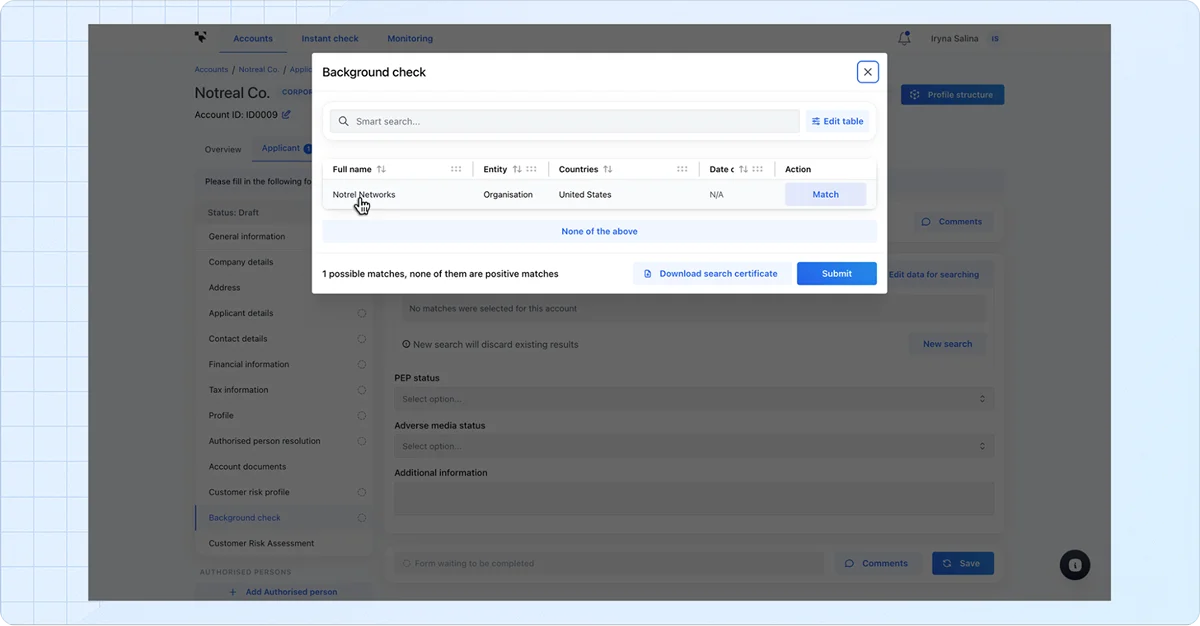The height and width of the screenshot is (626, 1200).
Task: Click the IS user avatar badge
Action: (995, 39)
